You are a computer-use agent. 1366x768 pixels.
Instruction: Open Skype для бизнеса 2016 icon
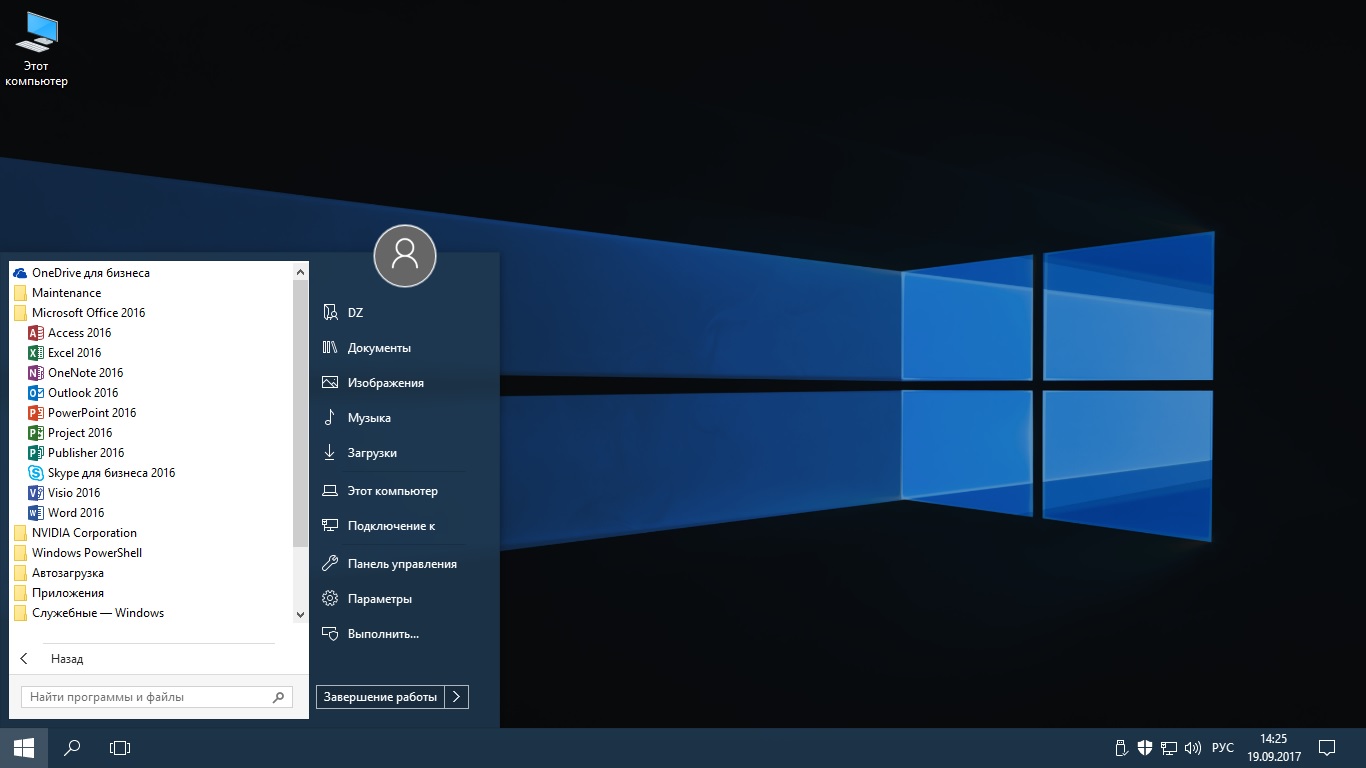36,473
